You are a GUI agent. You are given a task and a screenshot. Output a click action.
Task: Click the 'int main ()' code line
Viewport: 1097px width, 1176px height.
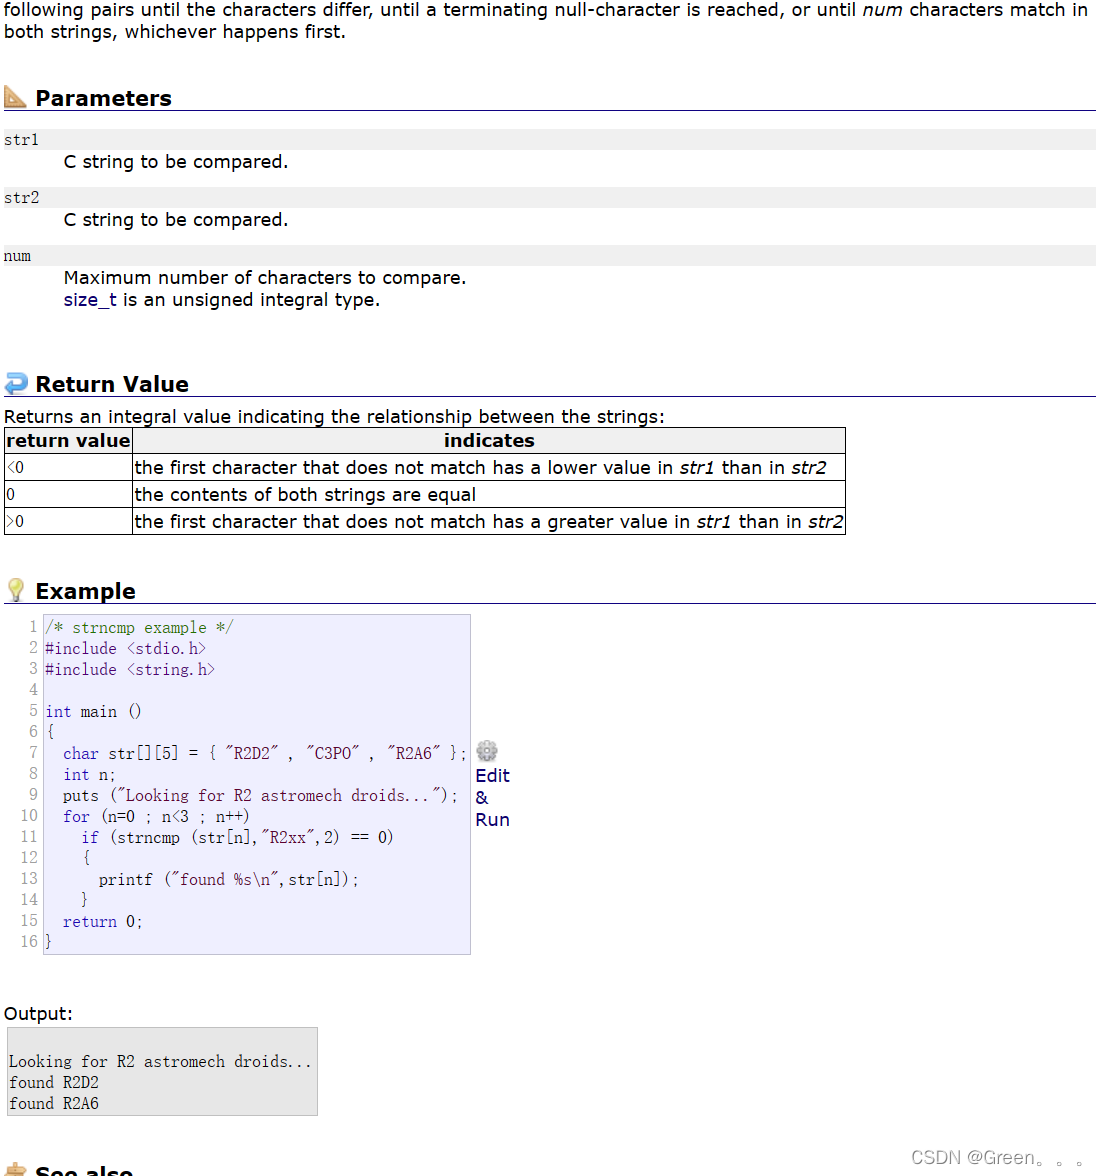coord(93,712)
